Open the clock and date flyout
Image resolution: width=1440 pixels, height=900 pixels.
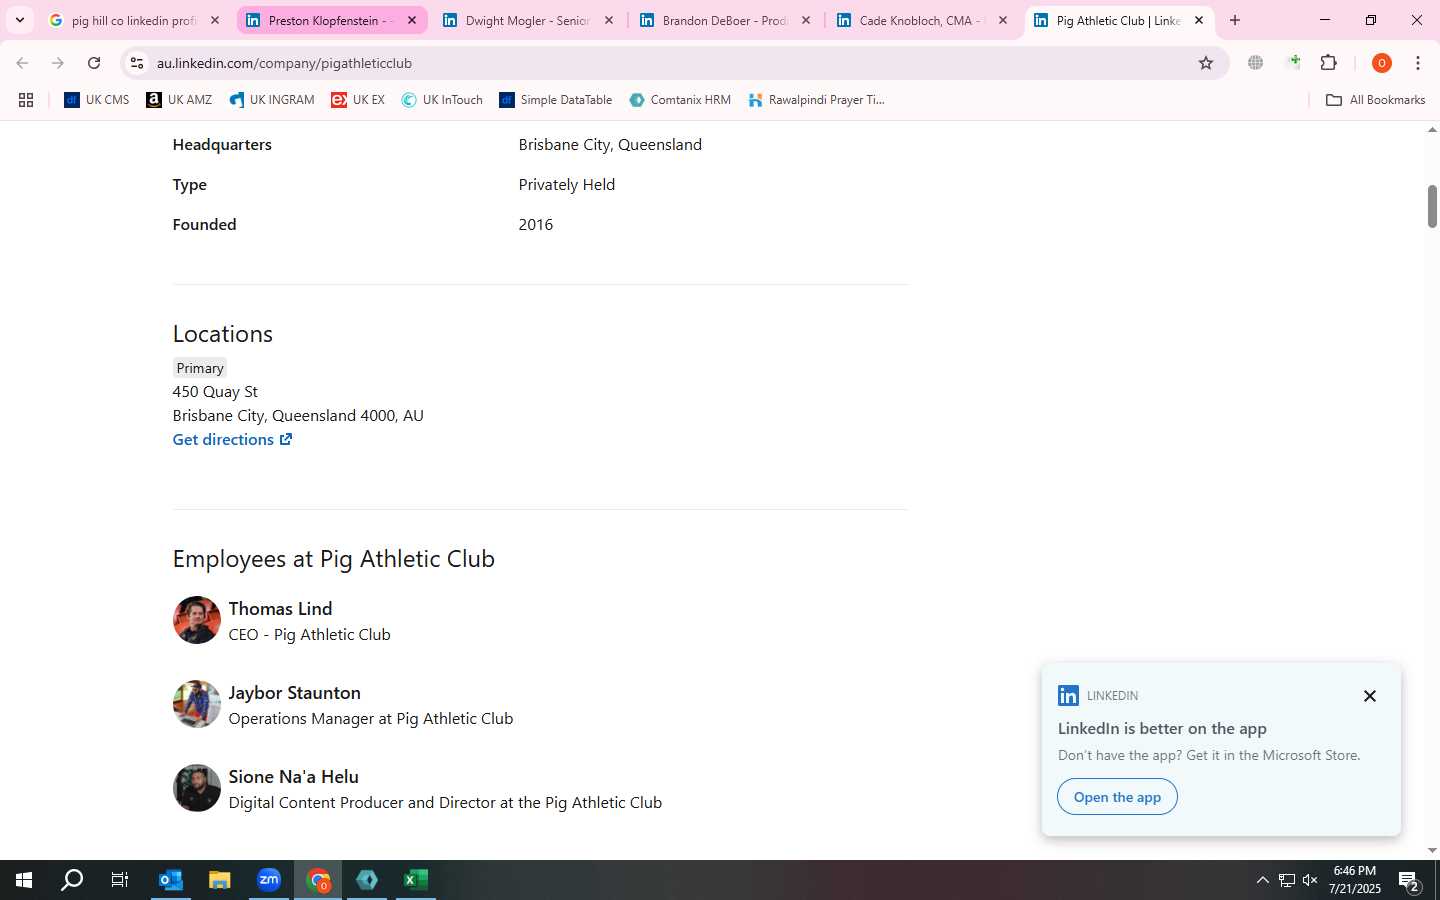[1354, 880]
